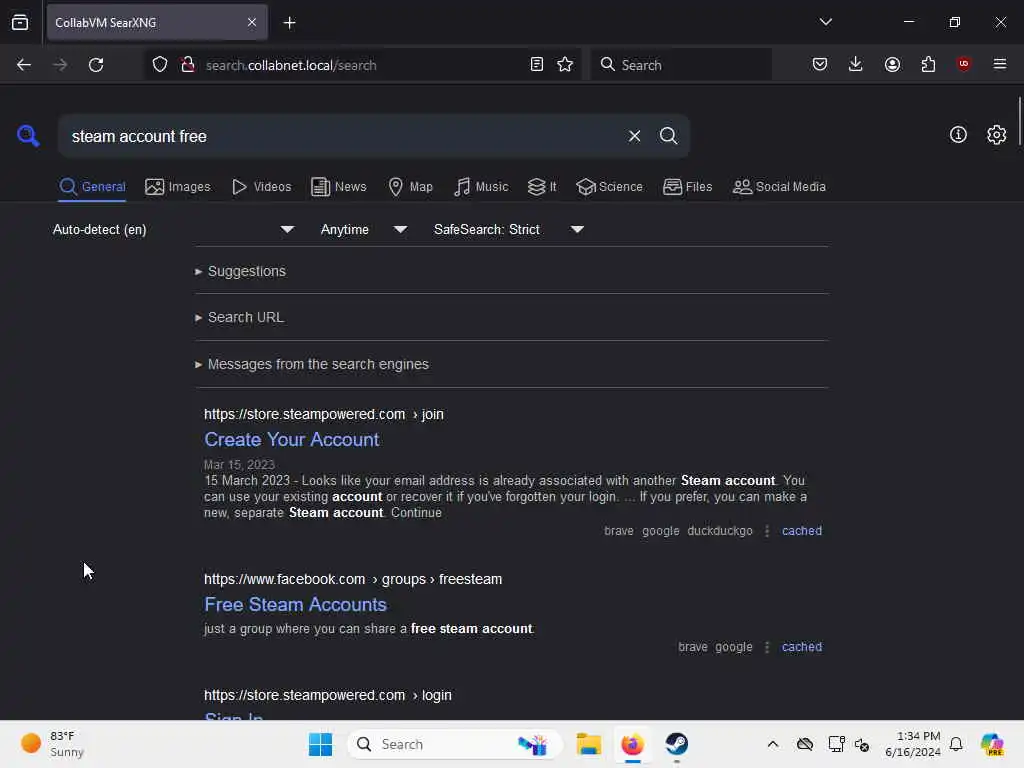Click the Copilot preview taskbar icon
Image resolution: width=1024 pixels, height=768 pixels.
pyautogui.click(x=991, y=744)
